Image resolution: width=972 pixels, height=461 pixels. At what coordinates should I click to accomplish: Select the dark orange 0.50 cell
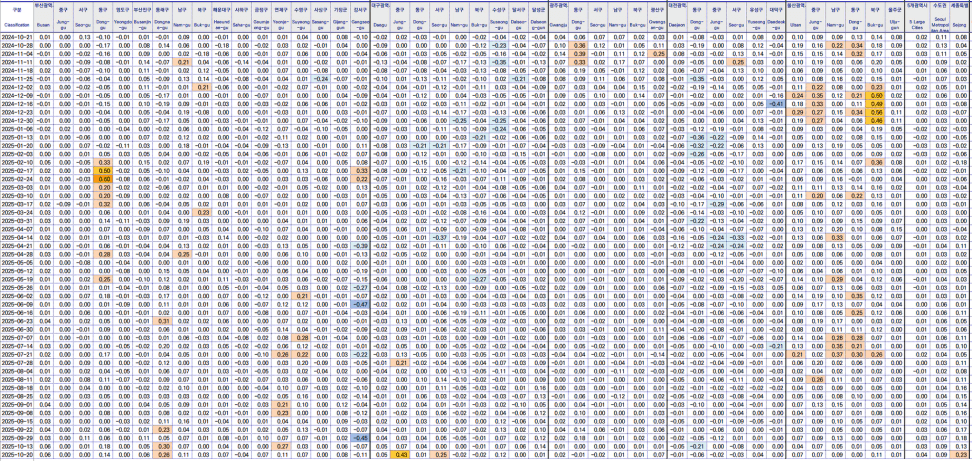[103, 170]
